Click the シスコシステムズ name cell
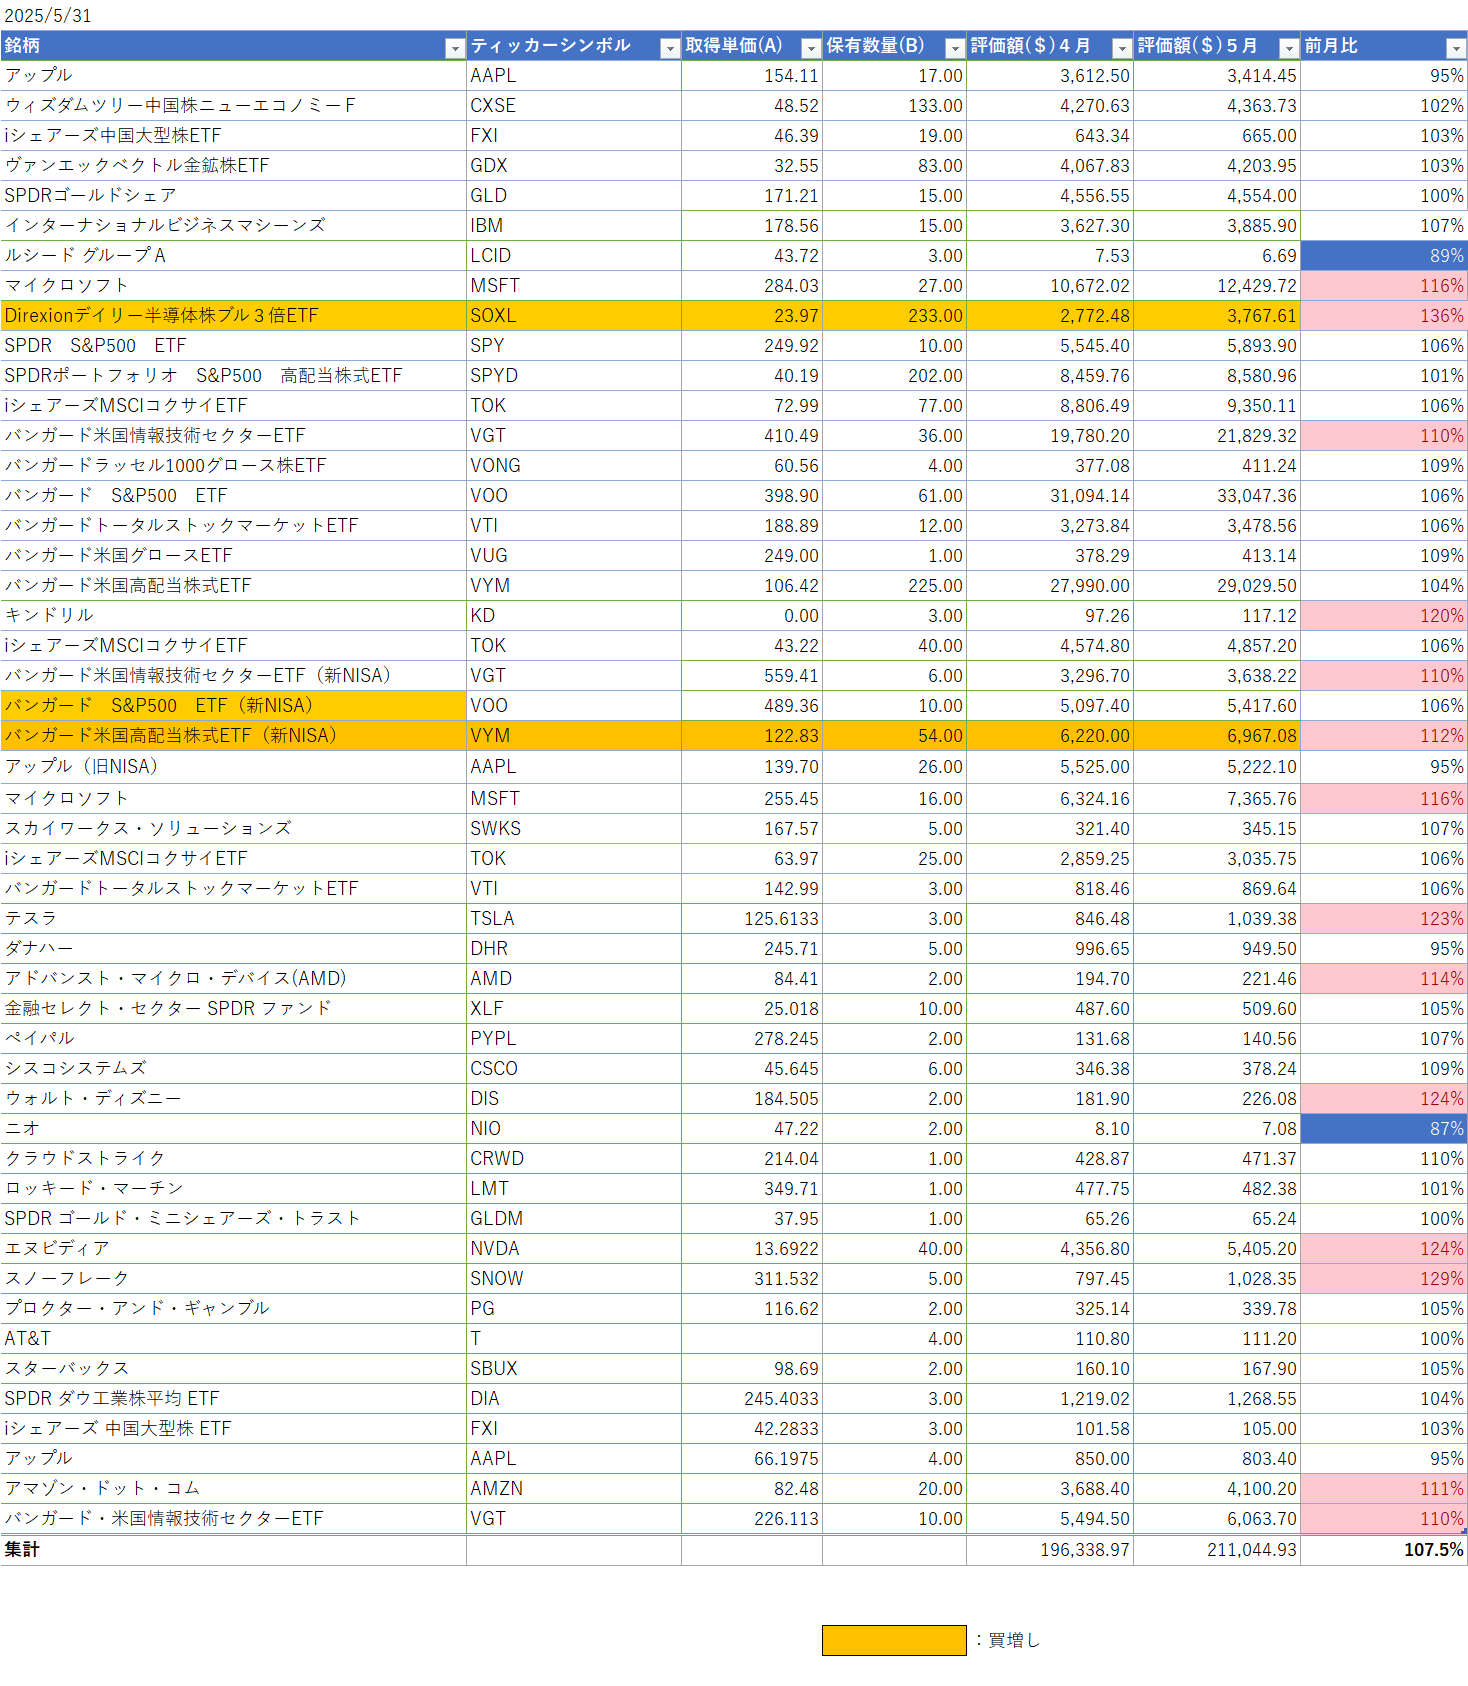1468x1686 pixels. point(233,1068)
